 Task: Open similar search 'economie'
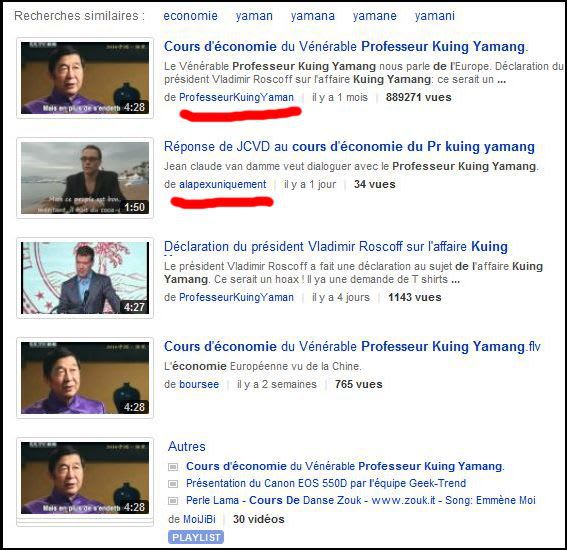[x=190, y=16]
